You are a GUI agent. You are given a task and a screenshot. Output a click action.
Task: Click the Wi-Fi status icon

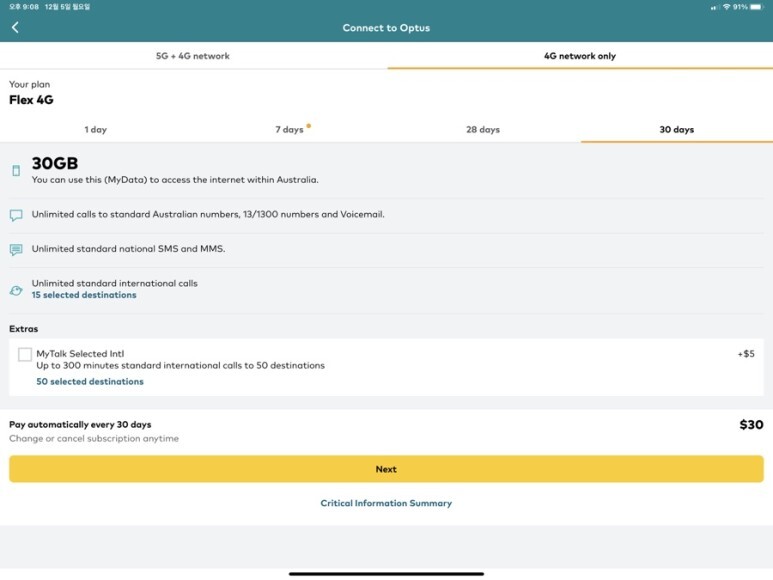tap(726, 7)
